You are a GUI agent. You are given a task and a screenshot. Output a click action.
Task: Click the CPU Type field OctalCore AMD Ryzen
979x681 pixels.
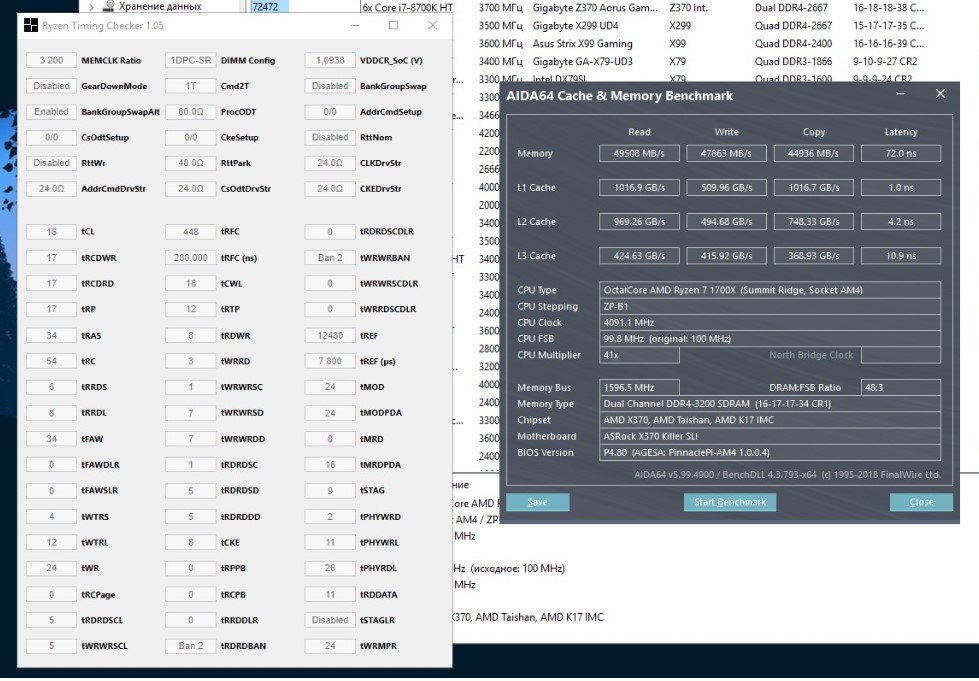click(x=770, y=290)
